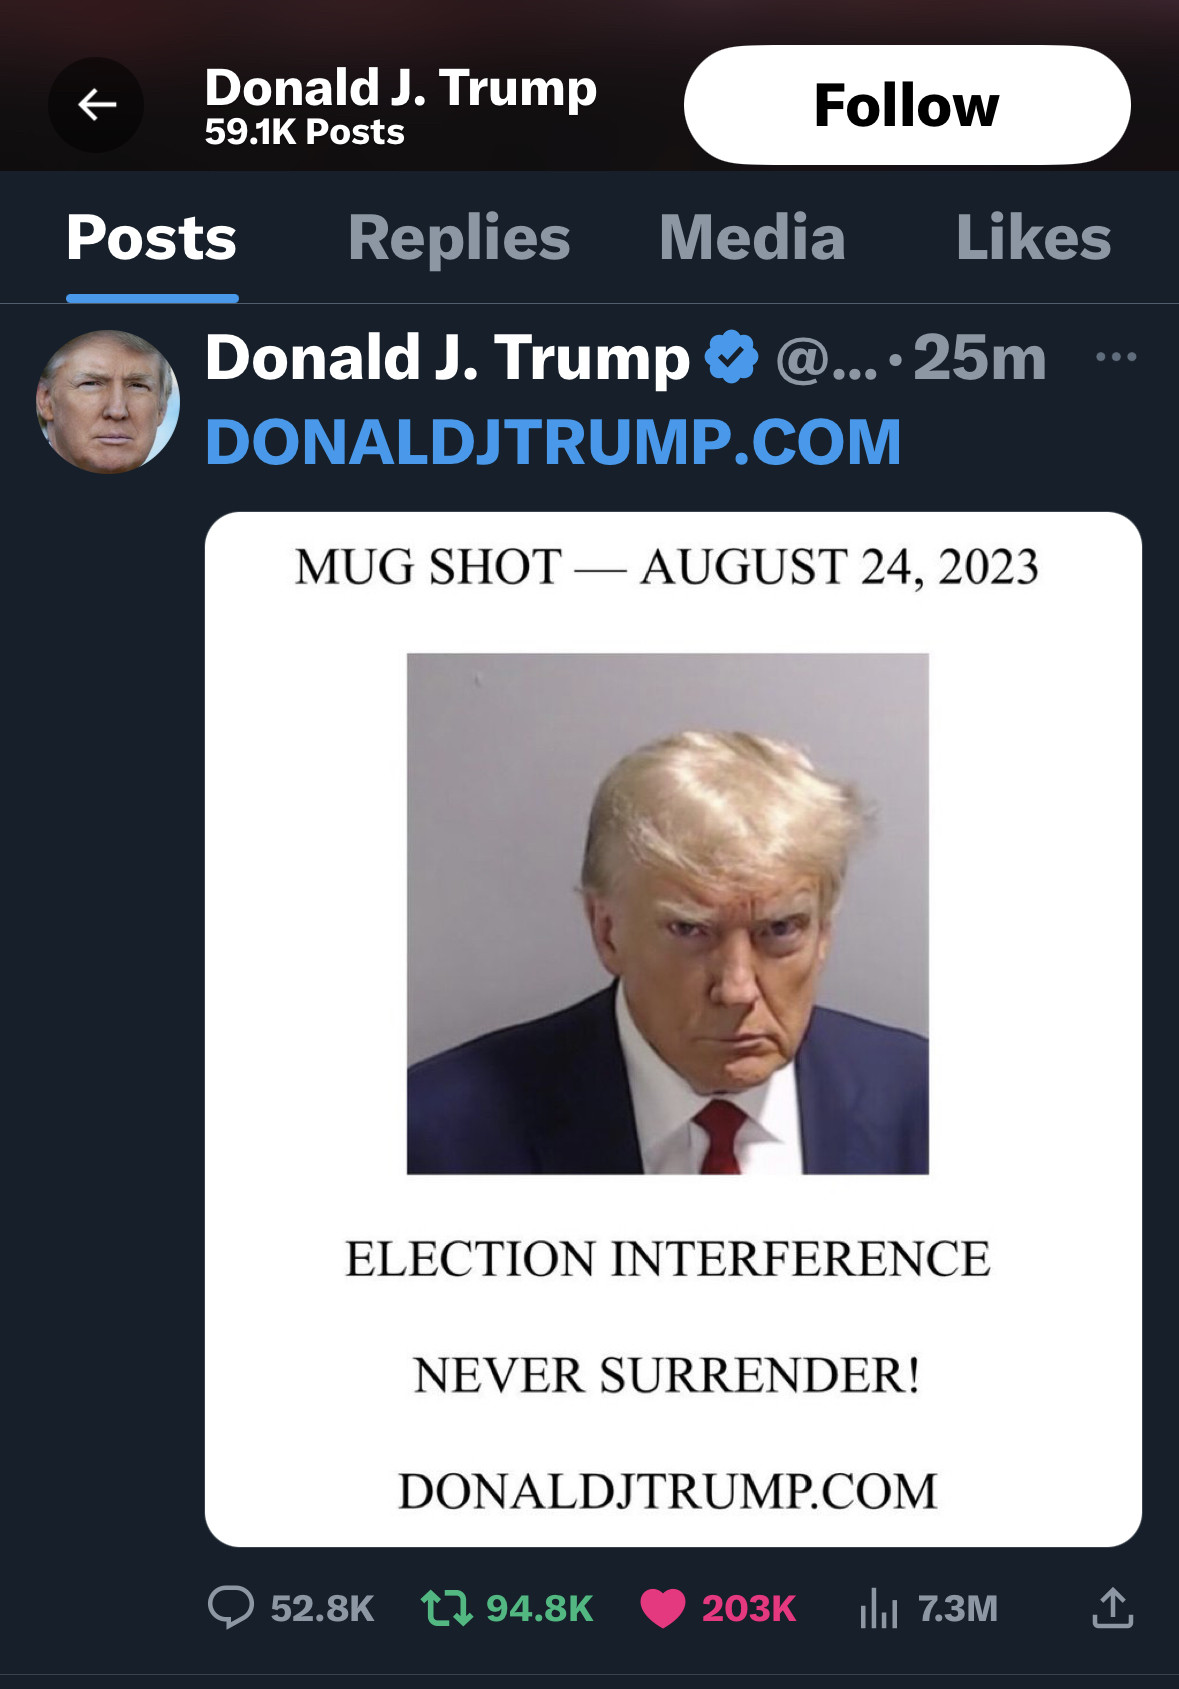Switch to the Likes tab
The width and height of the screenshot is (1179, 1689).
(x=1033, y=238)
